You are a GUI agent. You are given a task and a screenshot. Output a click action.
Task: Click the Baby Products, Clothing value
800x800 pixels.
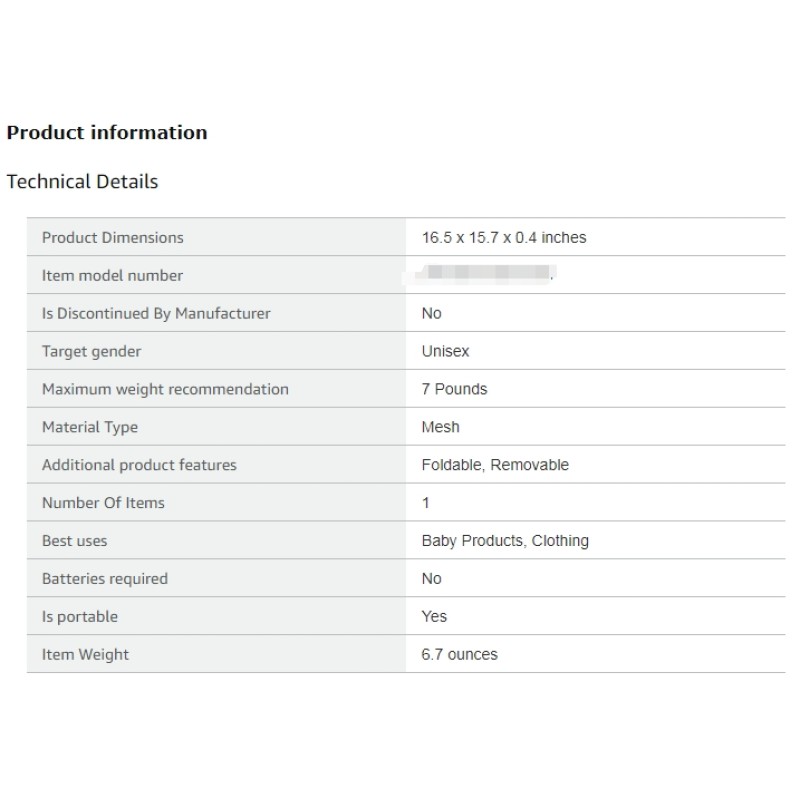(505, 541)
